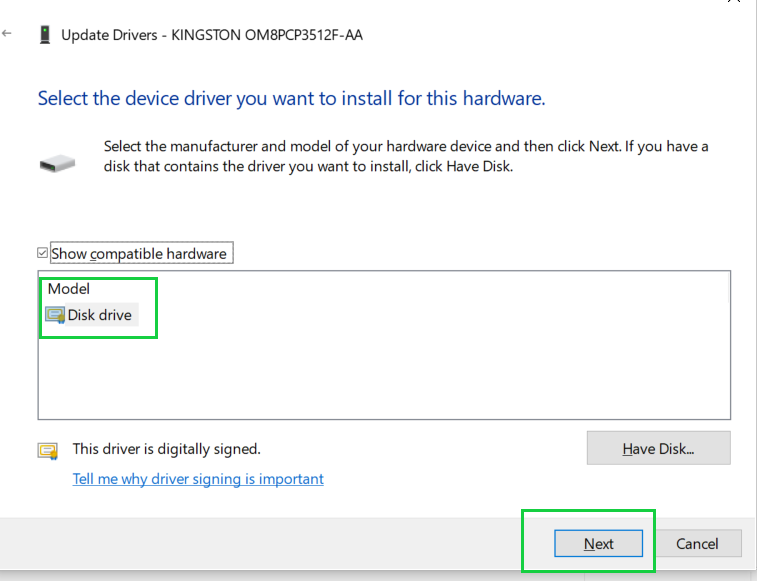Open the Have Disk dialog
757x581 pixels.
pos(659,448)
